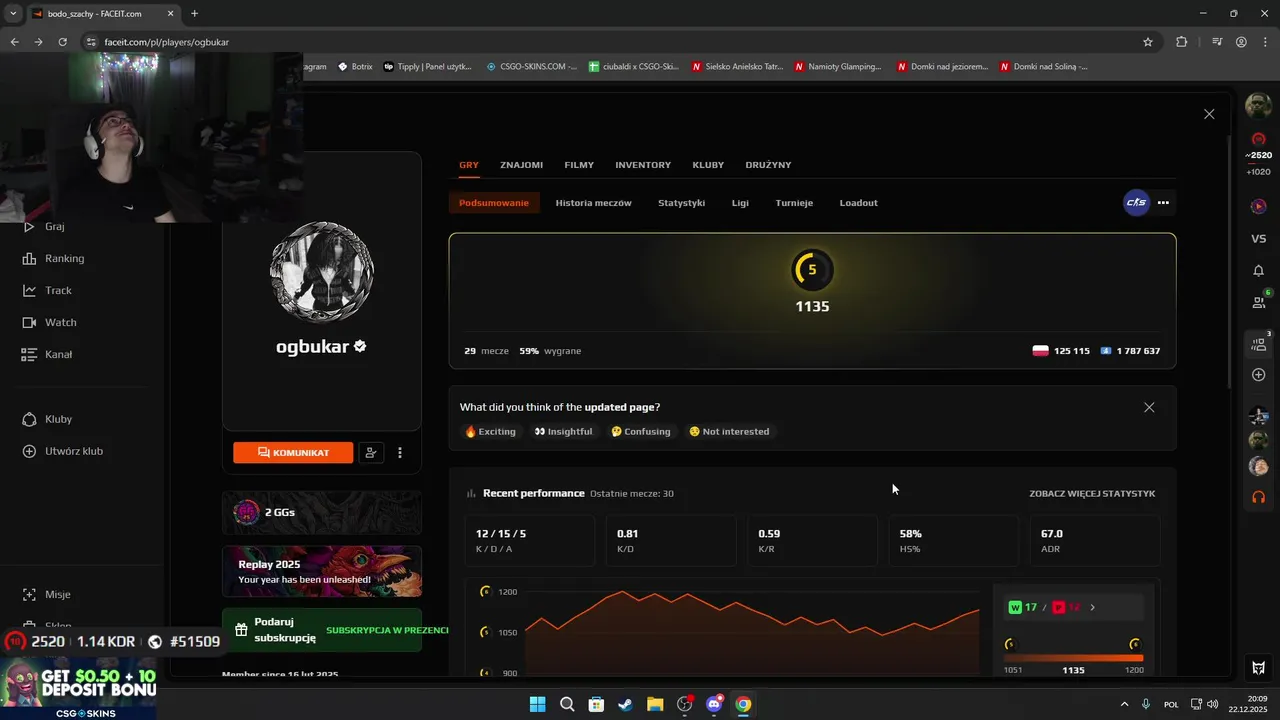
Task: Open Misje in the left sidebar
Action: pos(47,595)
